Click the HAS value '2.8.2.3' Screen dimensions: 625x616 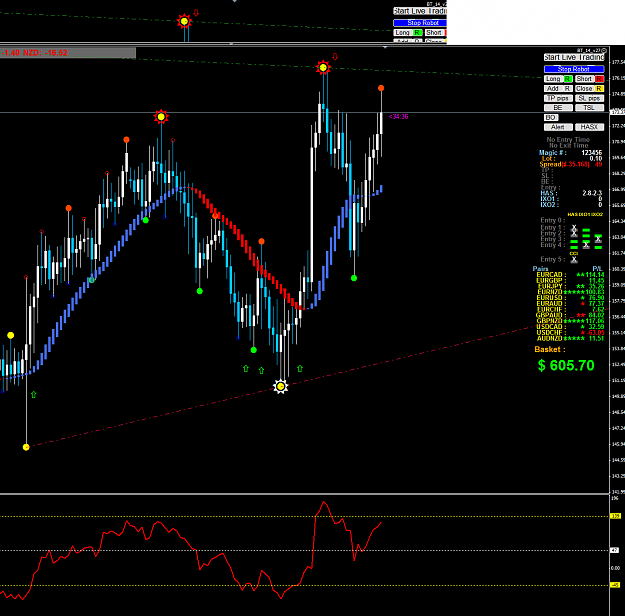click(592, 193)
